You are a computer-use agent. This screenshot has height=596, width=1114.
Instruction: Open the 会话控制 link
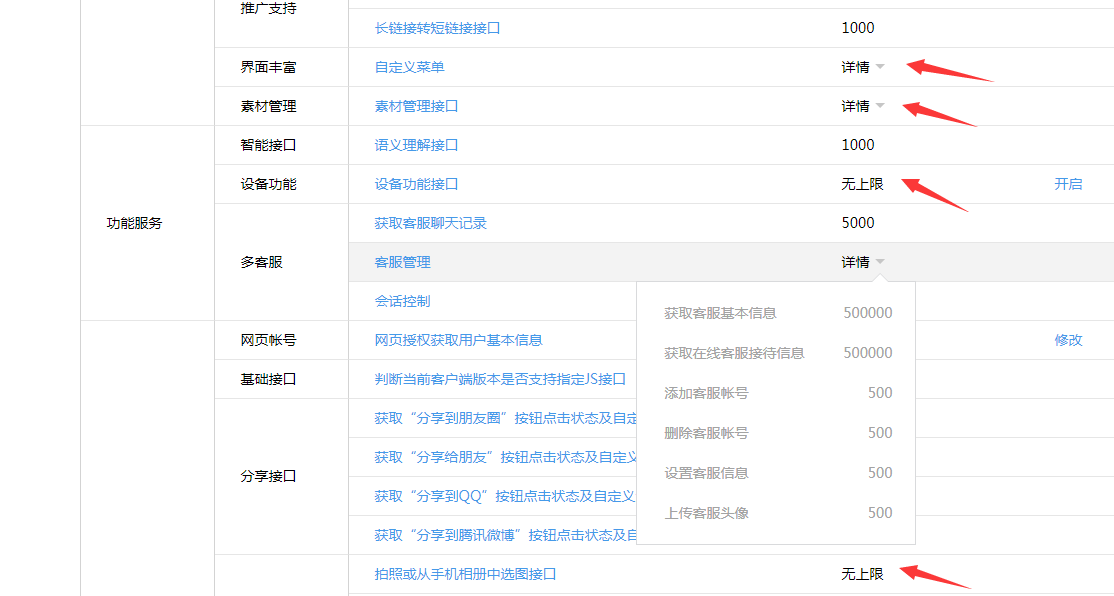pyautogui.click(x=402, y=301)
